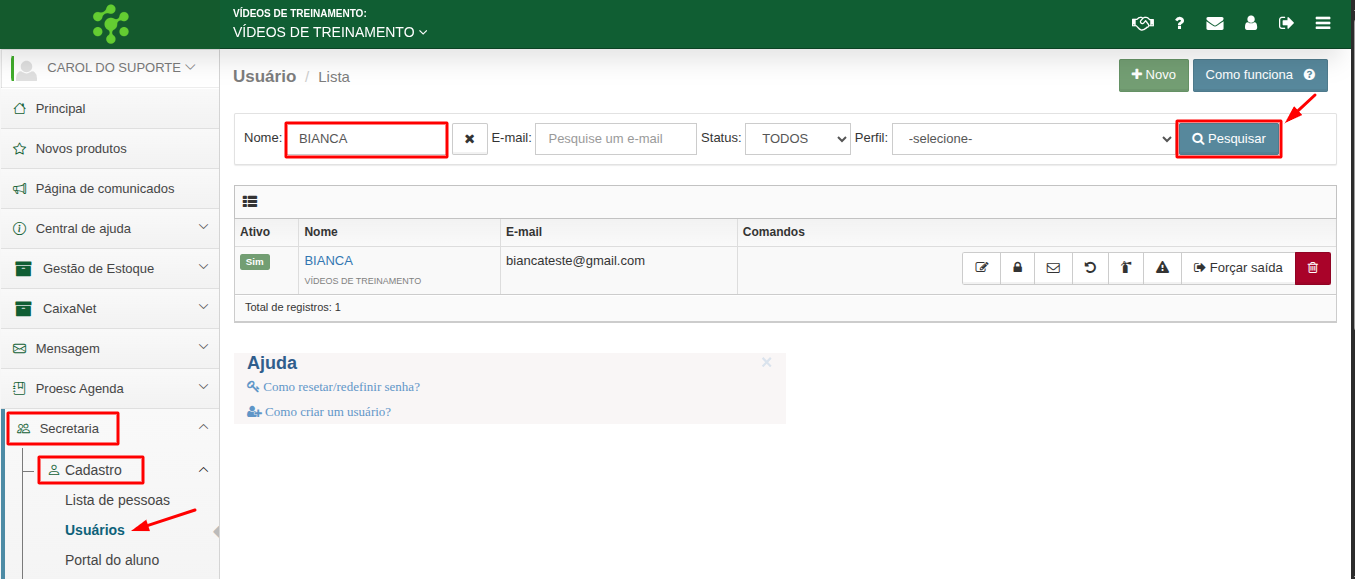Click the logout arrow icon in the top bar

1286,23
